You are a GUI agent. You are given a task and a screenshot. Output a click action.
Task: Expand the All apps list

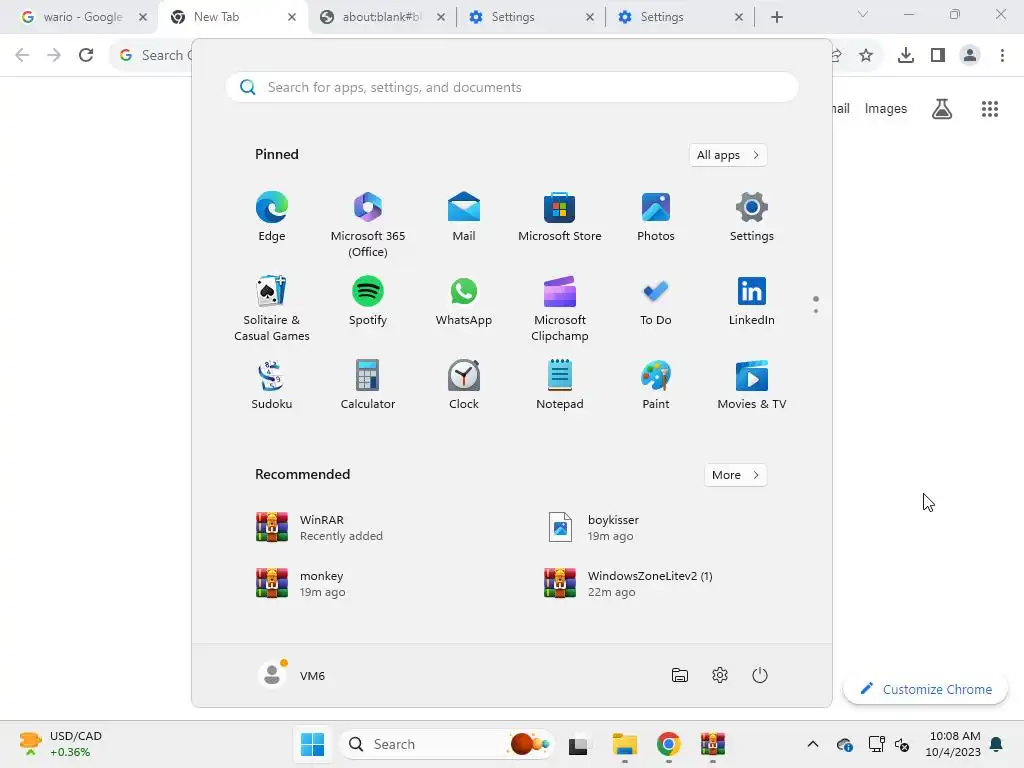pyautogui.click(x=728, y=155)
